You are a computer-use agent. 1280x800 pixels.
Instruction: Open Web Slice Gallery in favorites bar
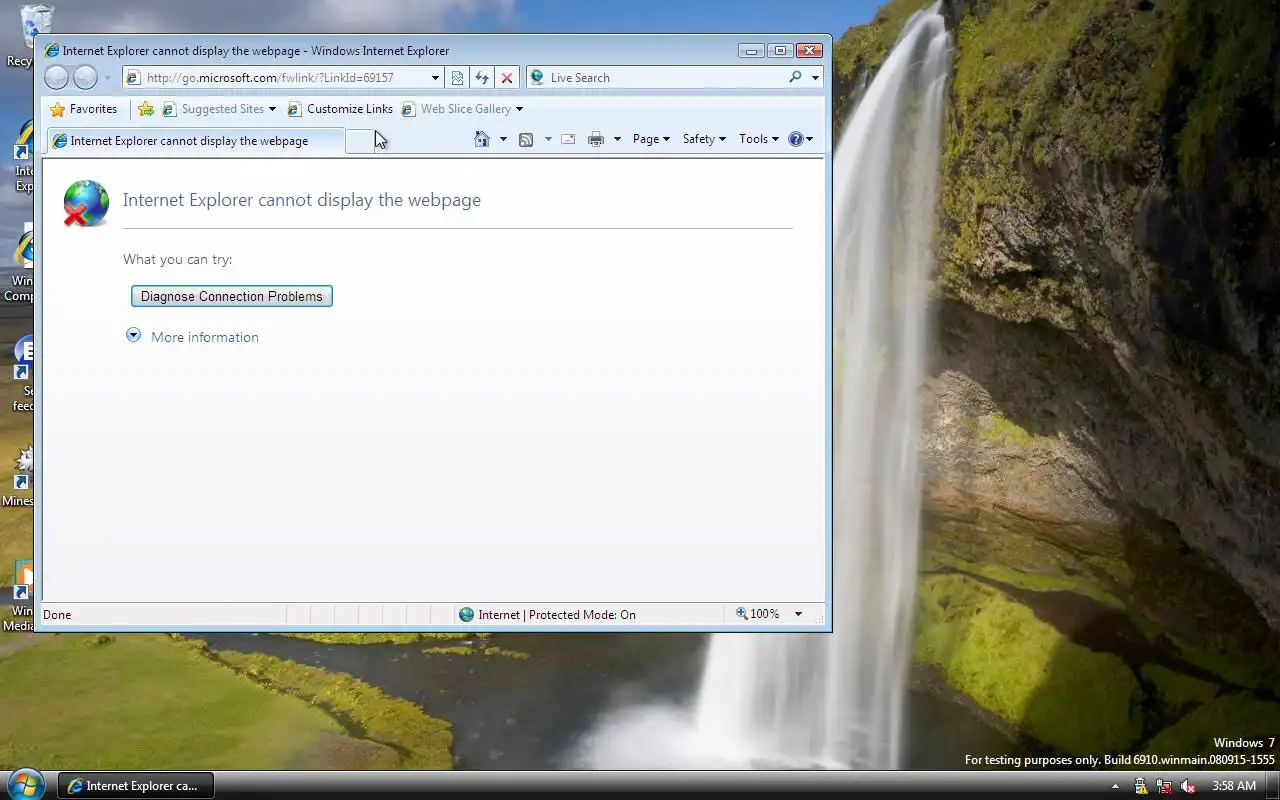point(462,109)
